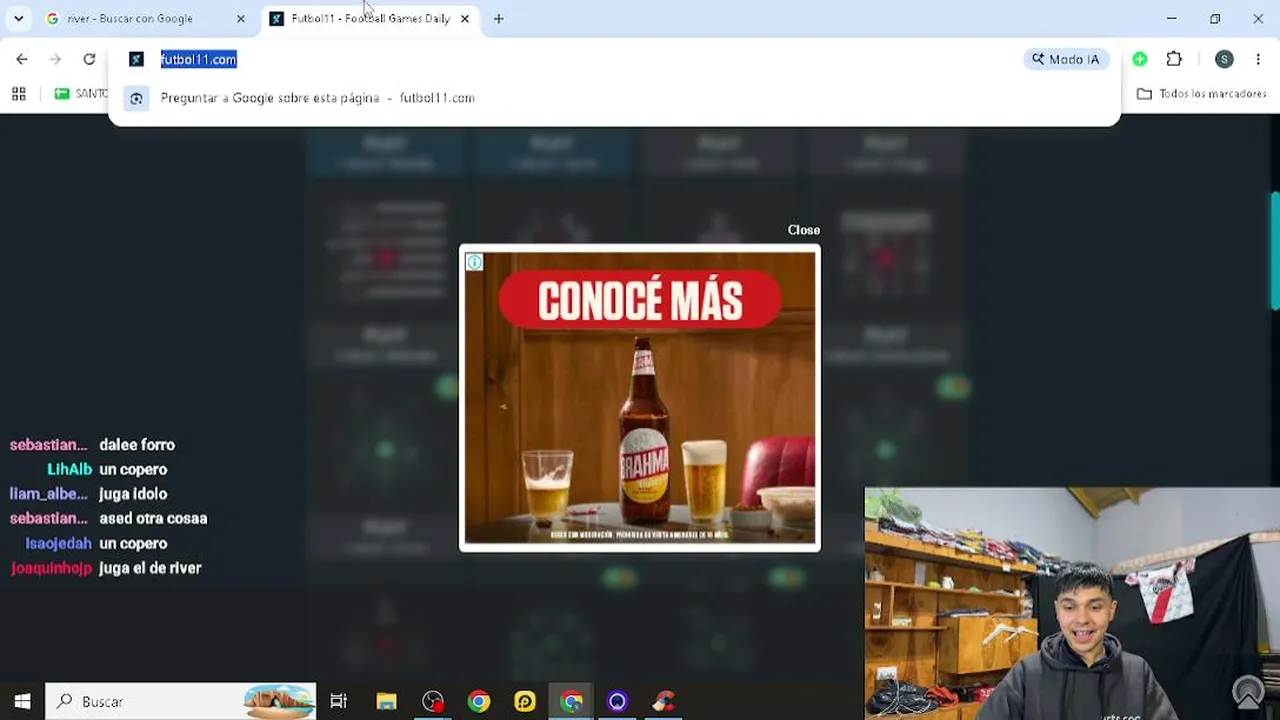This screenshot has height=720, width=1280.
Task: Switch to the active Chrome profile window
Action: point(572,701)
